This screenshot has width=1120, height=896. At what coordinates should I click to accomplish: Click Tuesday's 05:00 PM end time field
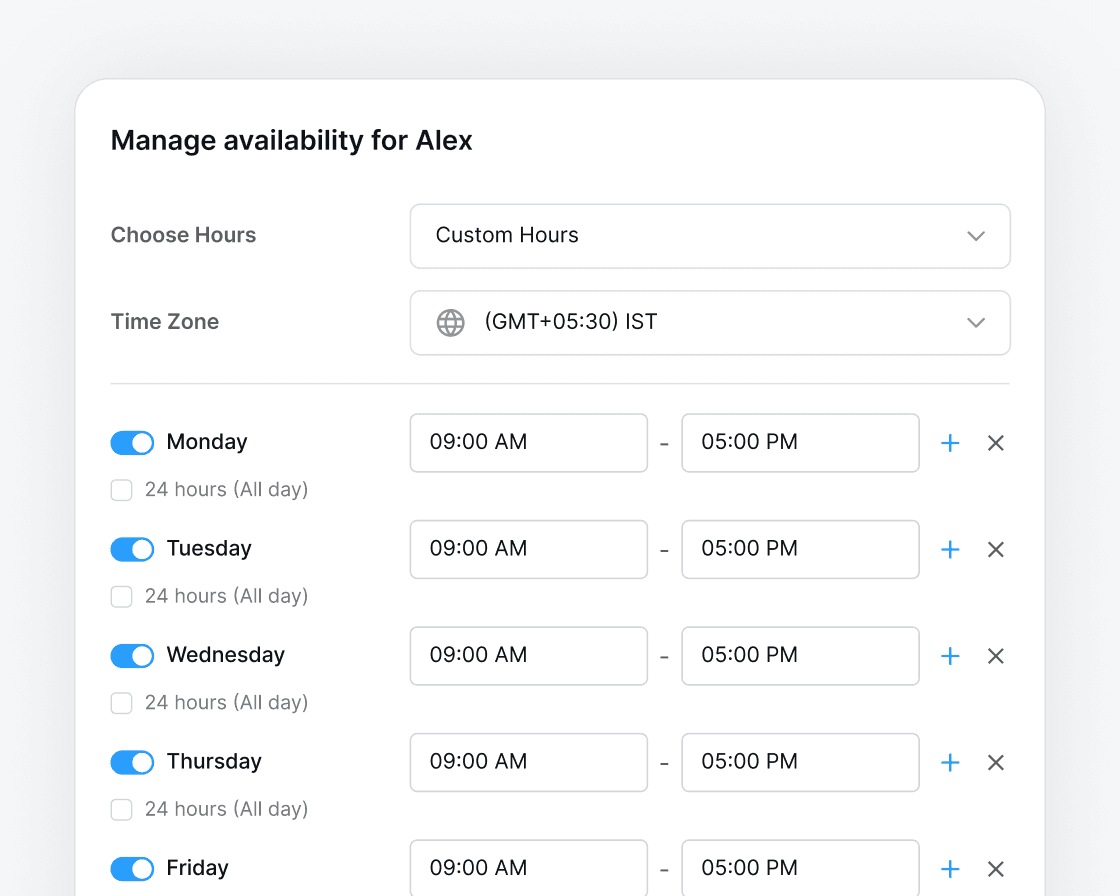pos(800,549)
